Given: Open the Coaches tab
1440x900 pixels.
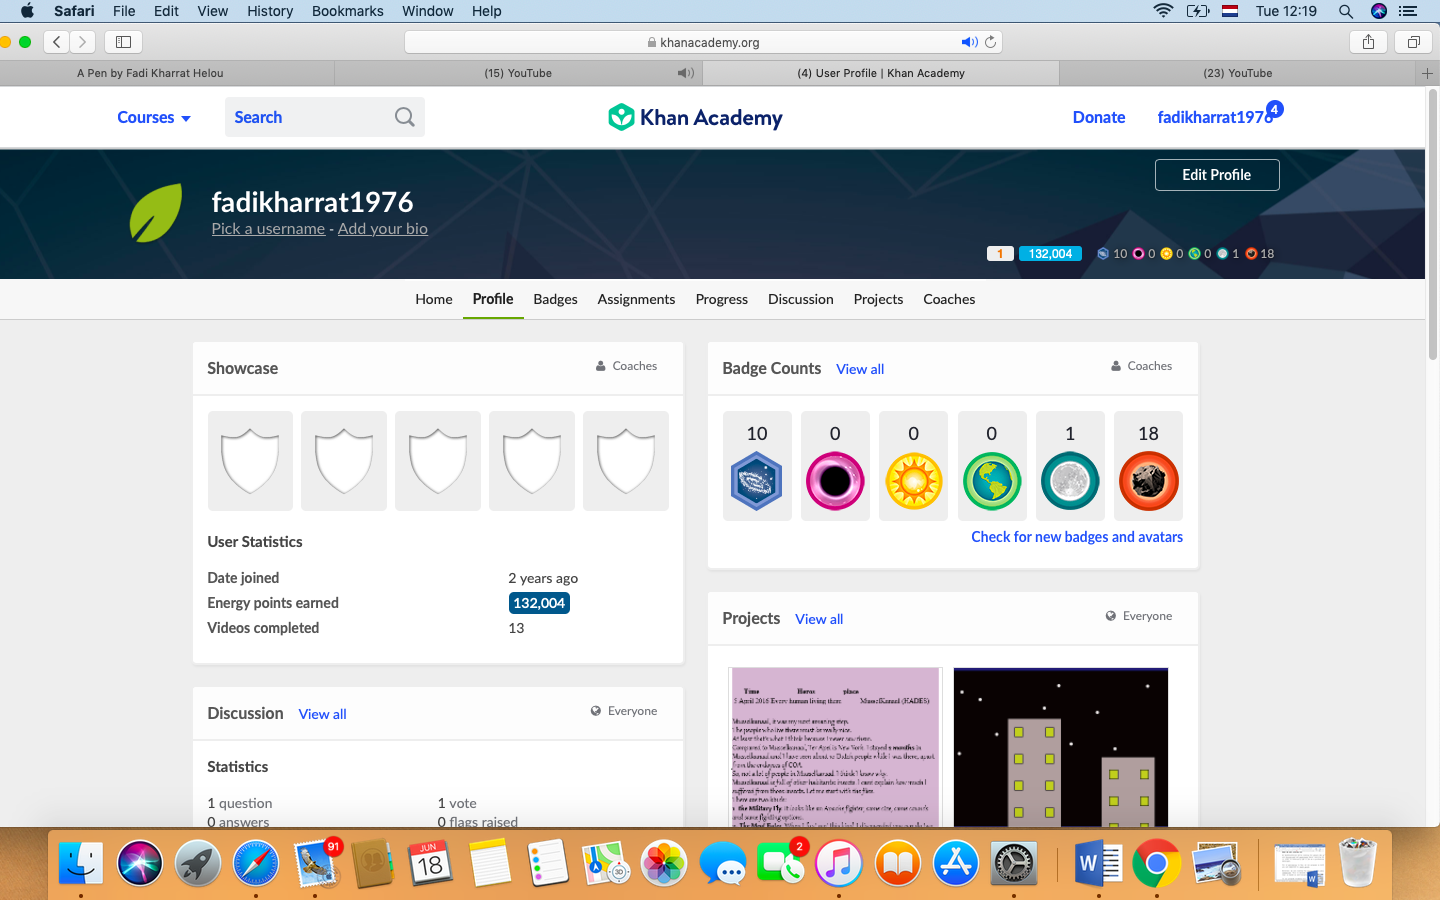Looking at the screenshot, I should (949, 299).
